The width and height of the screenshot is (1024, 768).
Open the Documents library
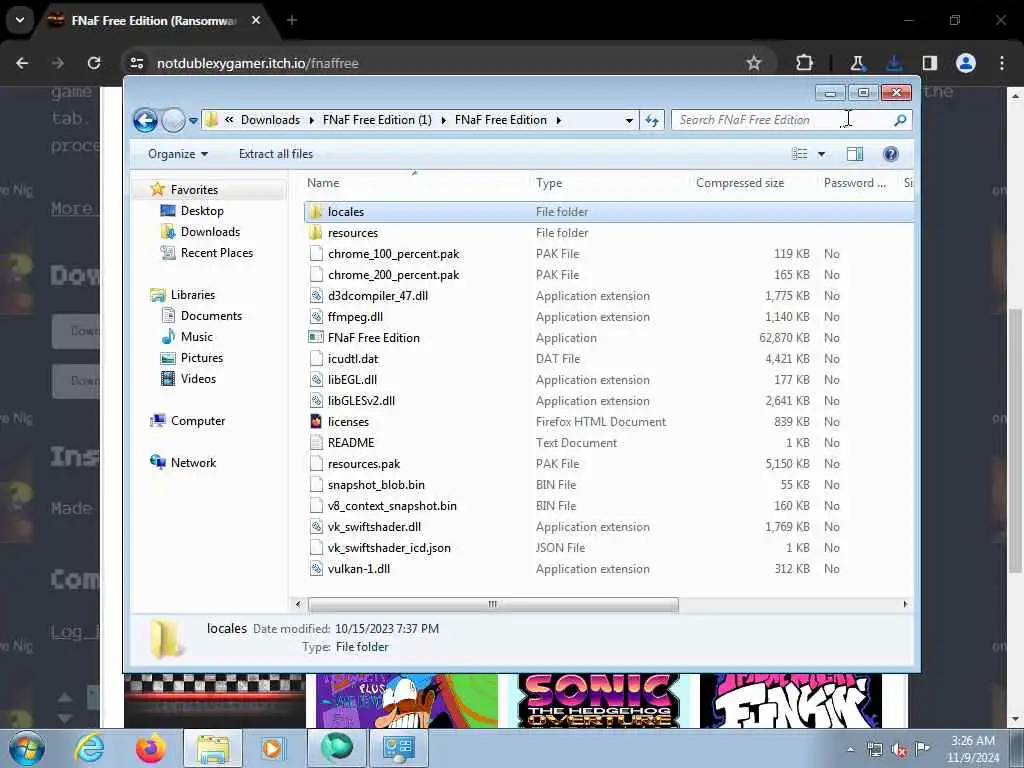211,316
